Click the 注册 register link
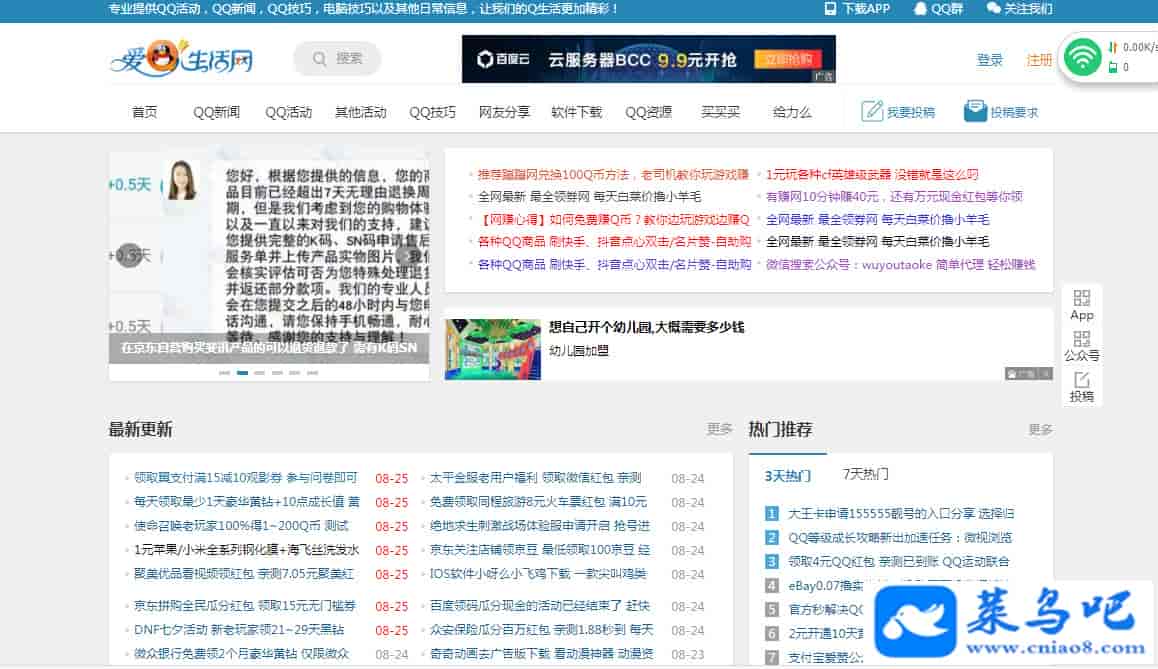This screenshot has height=669, width=1158. (1039, 60)
